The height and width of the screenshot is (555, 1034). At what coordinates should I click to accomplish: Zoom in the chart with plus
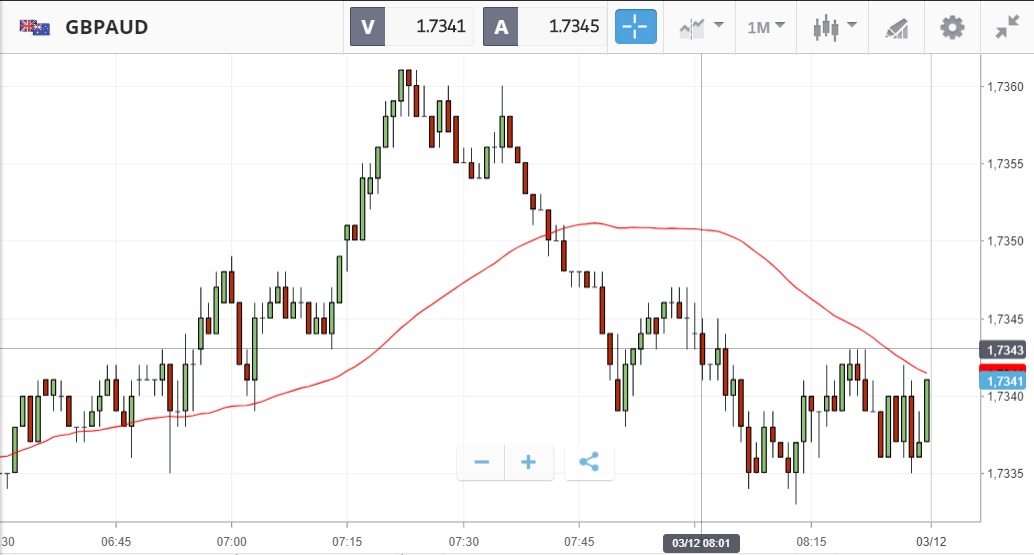[x=529, y=462]
